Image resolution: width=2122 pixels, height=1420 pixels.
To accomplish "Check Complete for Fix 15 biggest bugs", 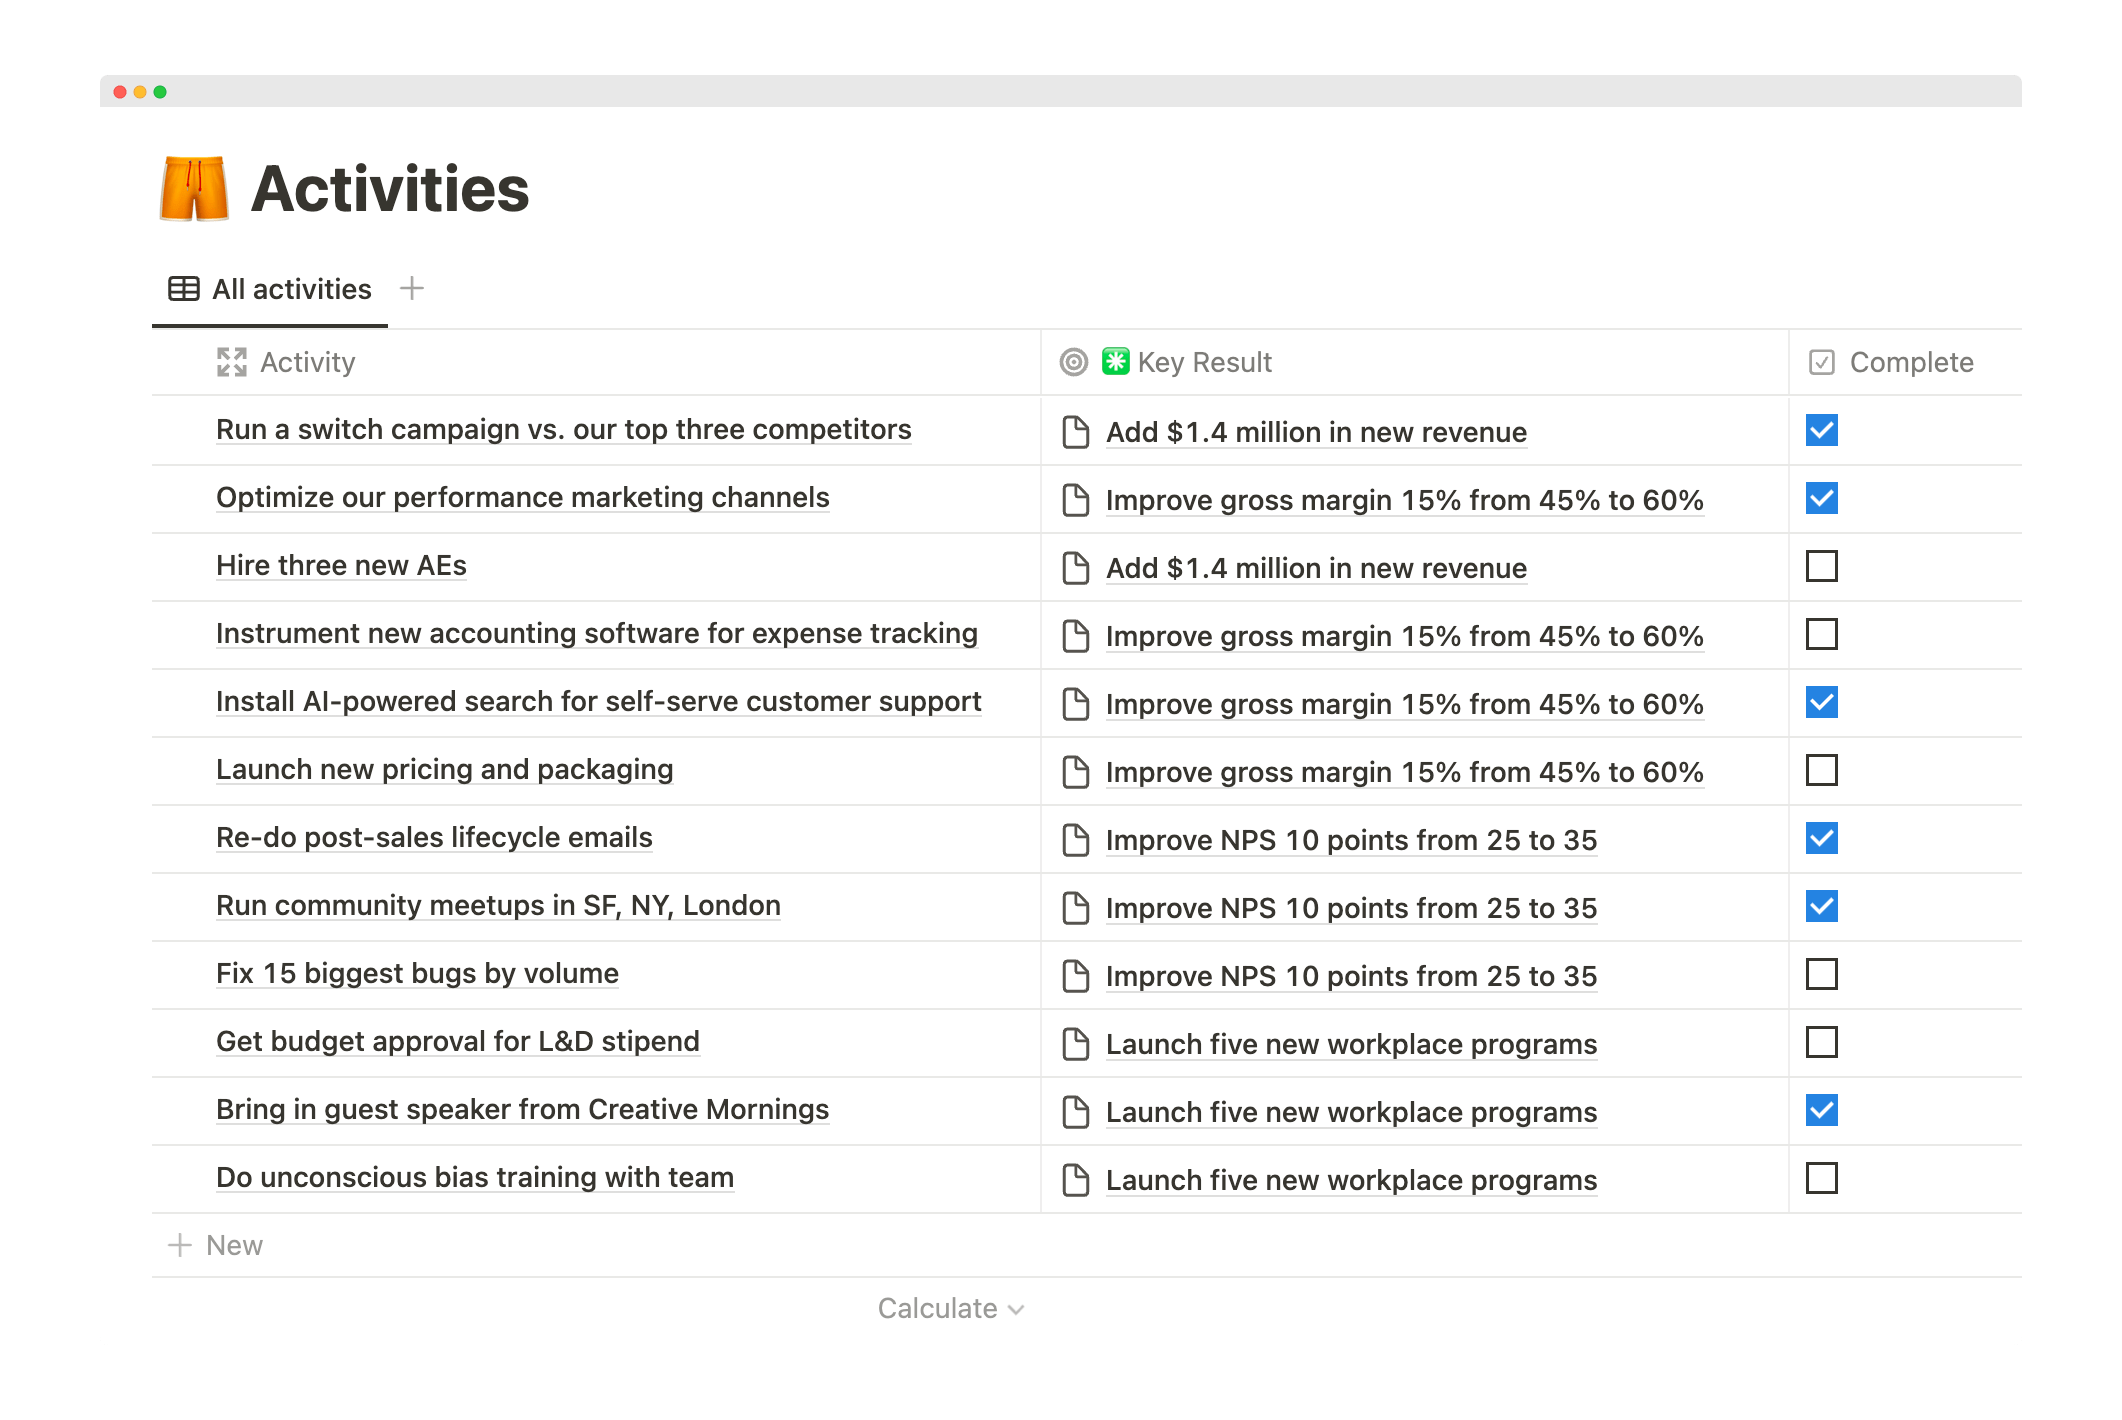I will tap(1822, 974).
